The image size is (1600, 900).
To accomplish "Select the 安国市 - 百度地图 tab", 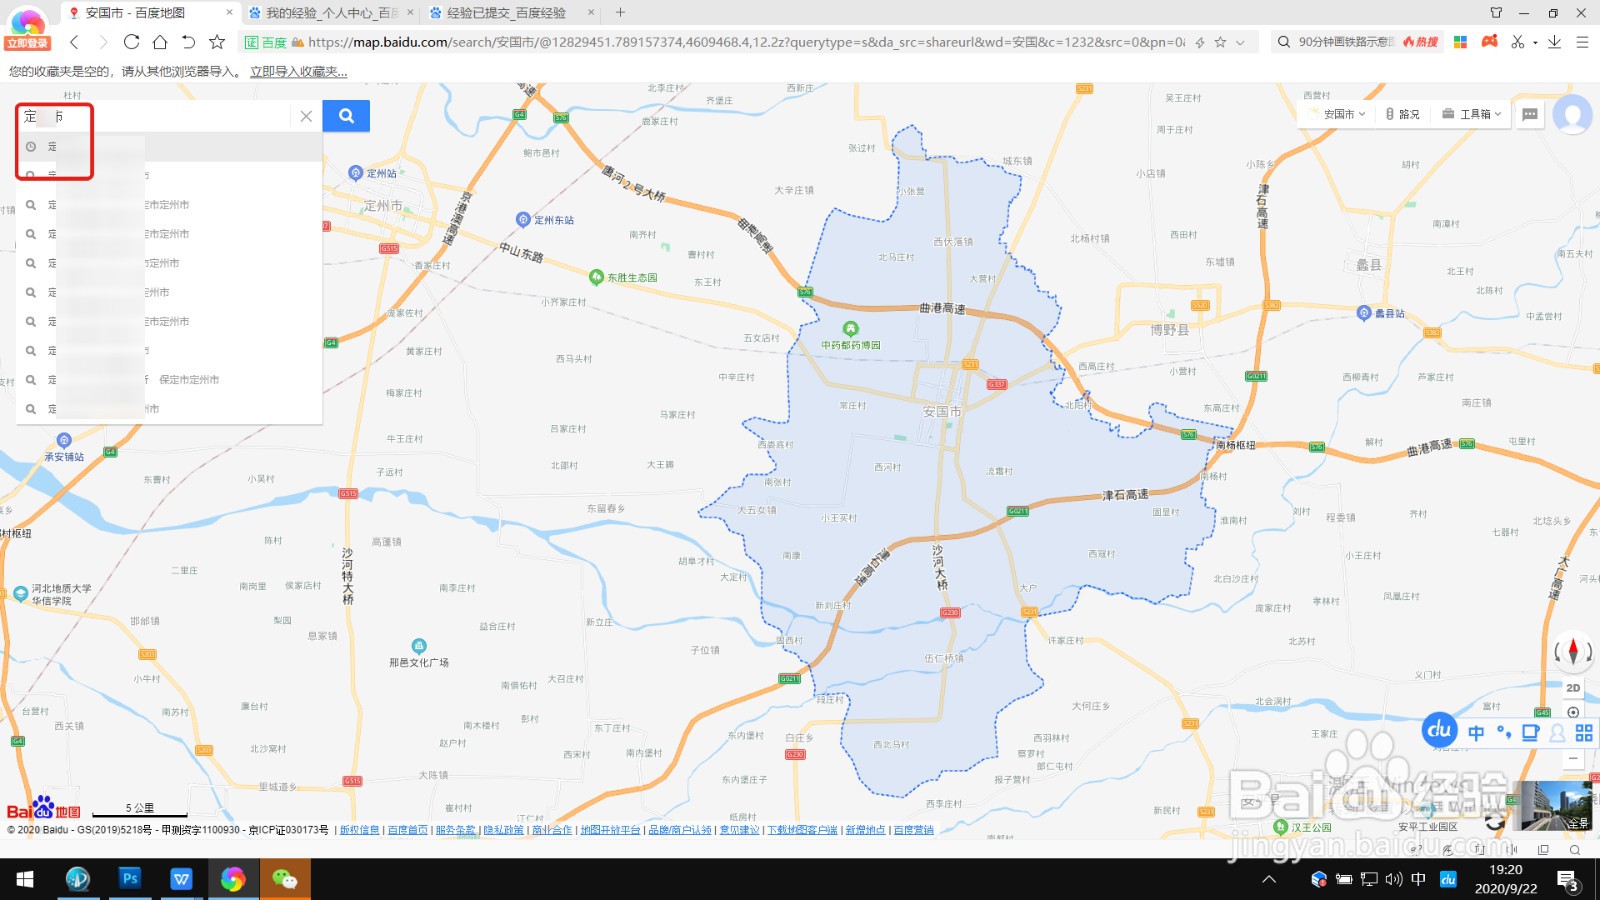I will 150,13.
